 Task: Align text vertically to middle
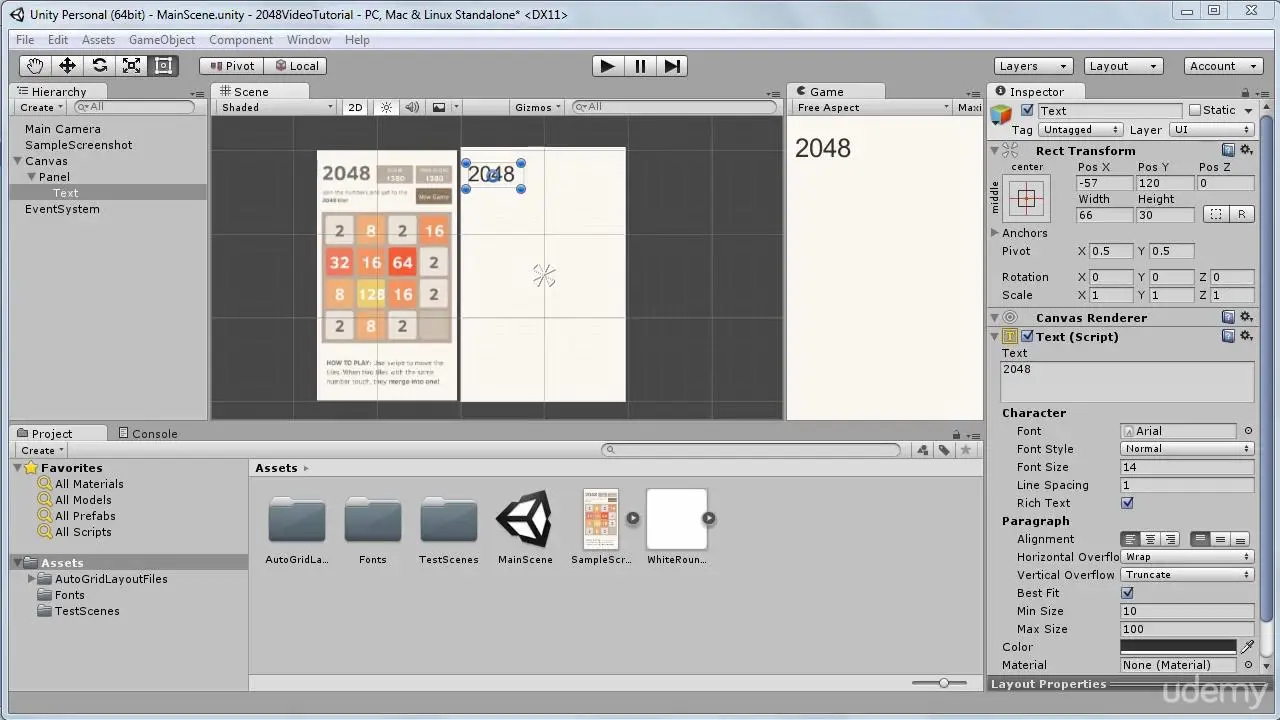click(x=1221, y=539)
